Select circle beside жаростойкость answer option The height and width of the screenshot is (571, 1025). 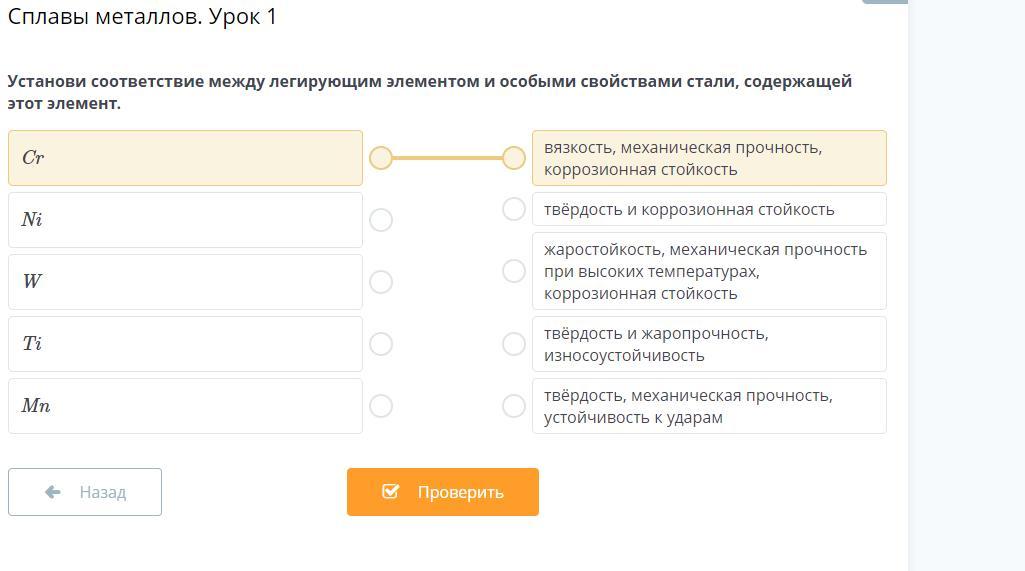(x=514, y=271)
